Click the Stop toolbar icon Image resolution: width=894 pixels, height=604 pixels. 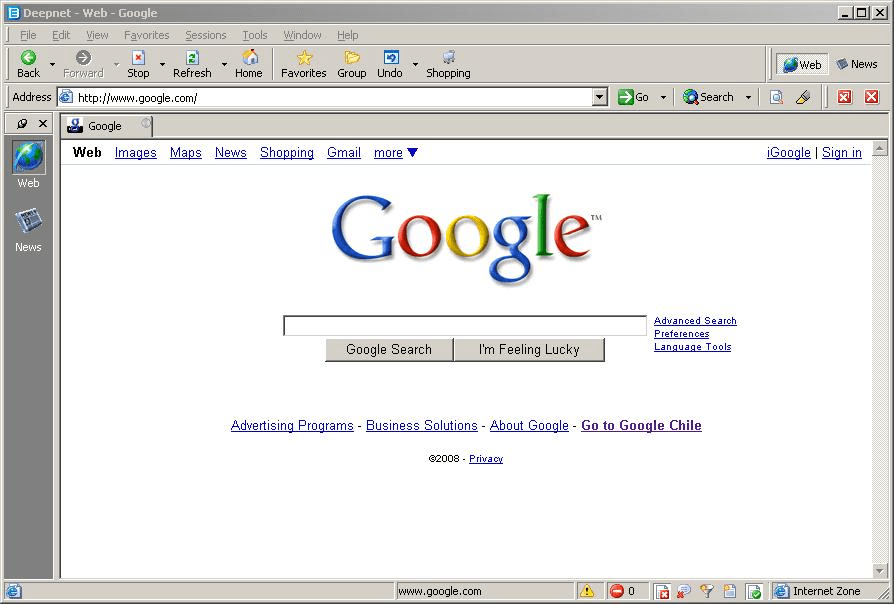click(x=138, y=58)
